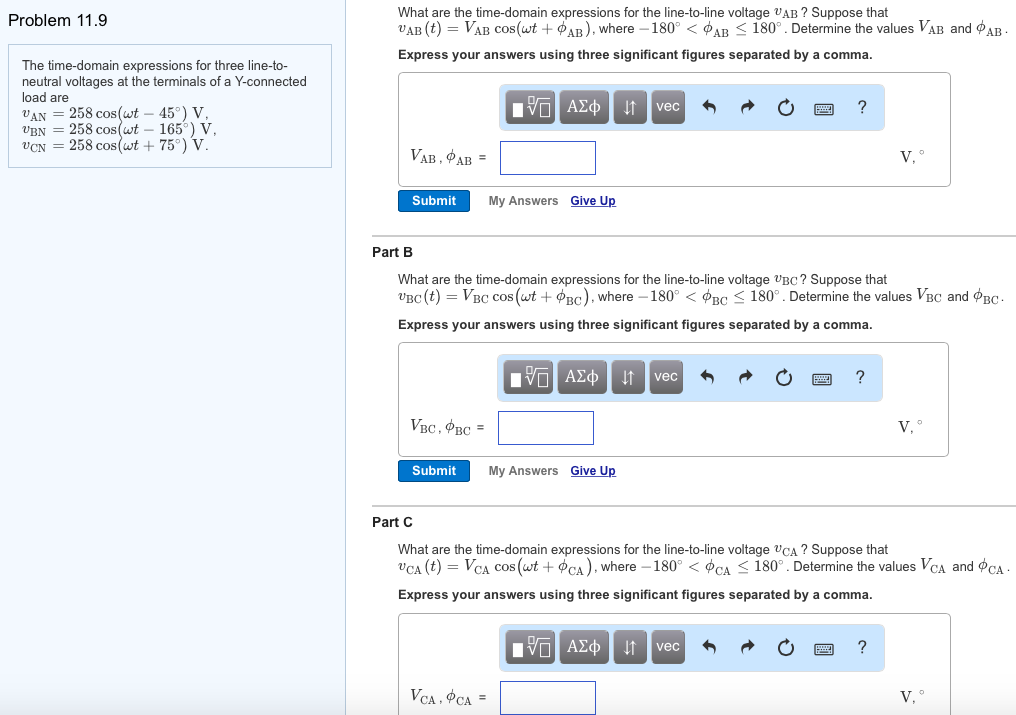Click the VBC, ϕBC answer input box
This screenshot has height=715, width=1016.
tap(546, 427)
